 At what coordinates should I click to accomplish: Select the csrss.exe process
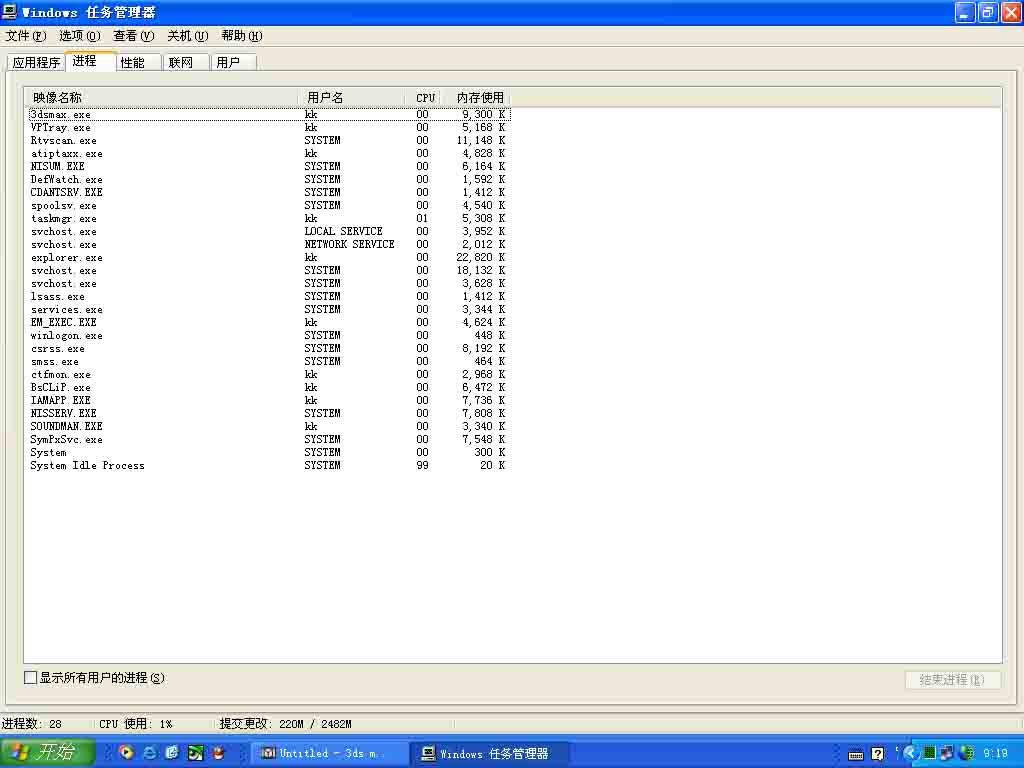tap(269, 349)
